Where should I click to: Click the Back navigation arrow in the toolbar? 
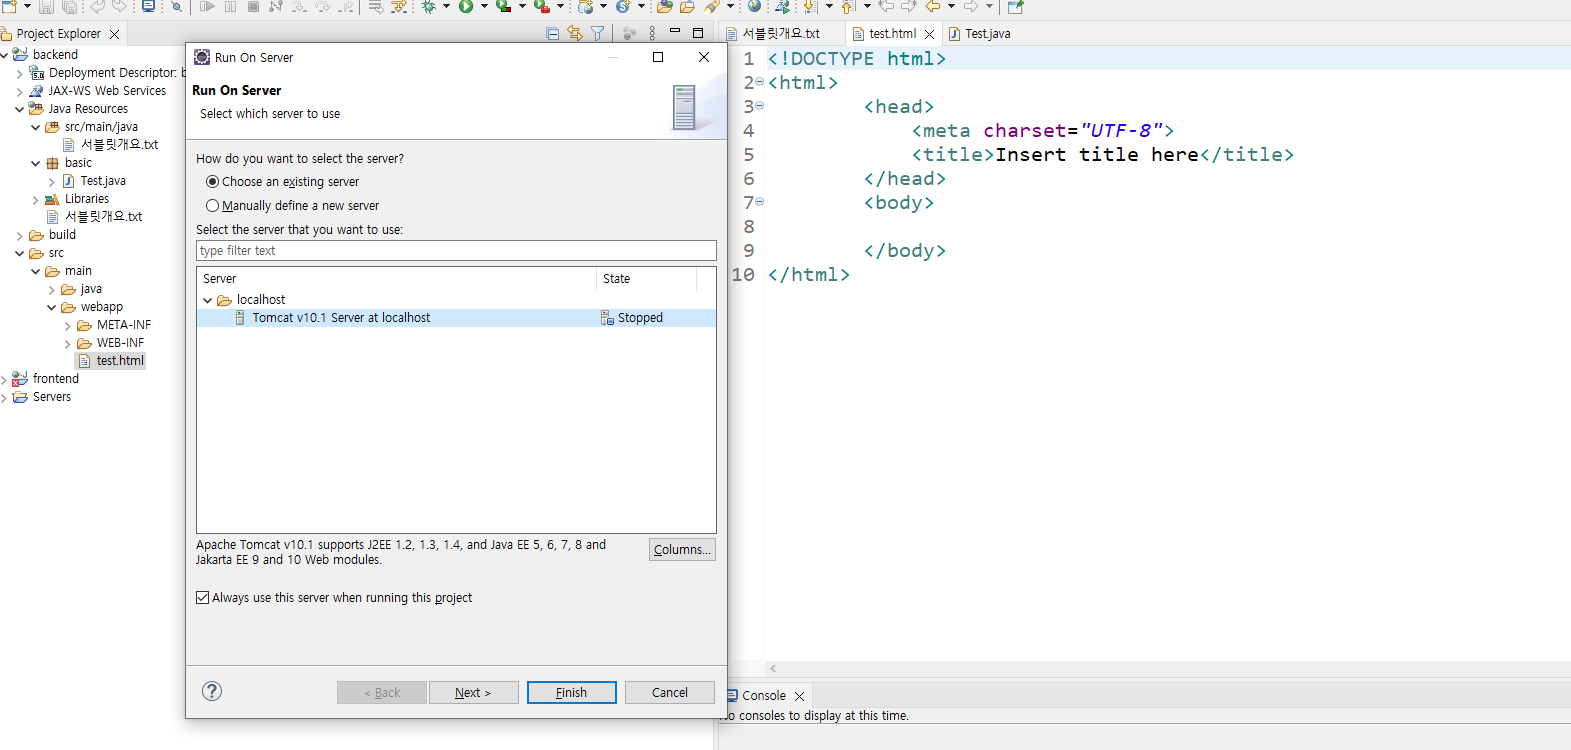(932, 6)
